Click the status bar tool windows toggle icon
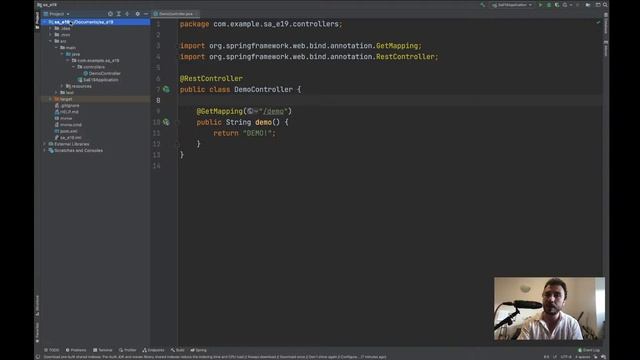This screenshot has height=360, width=640. click(x=38, y=357)
